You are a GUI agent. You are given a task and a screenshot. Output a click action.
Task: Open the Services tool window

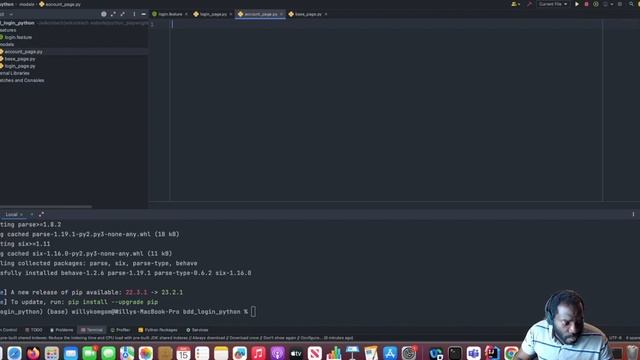tap(197, 330)
